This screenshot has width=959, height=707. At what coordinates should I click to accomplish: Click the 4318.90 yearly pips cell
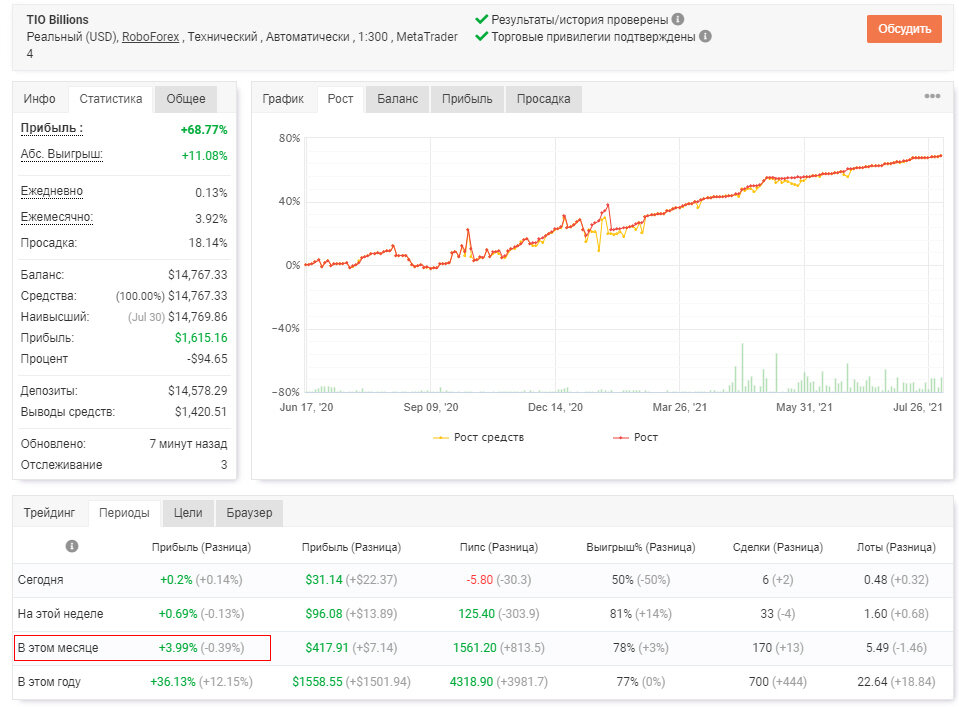point(498,681)
